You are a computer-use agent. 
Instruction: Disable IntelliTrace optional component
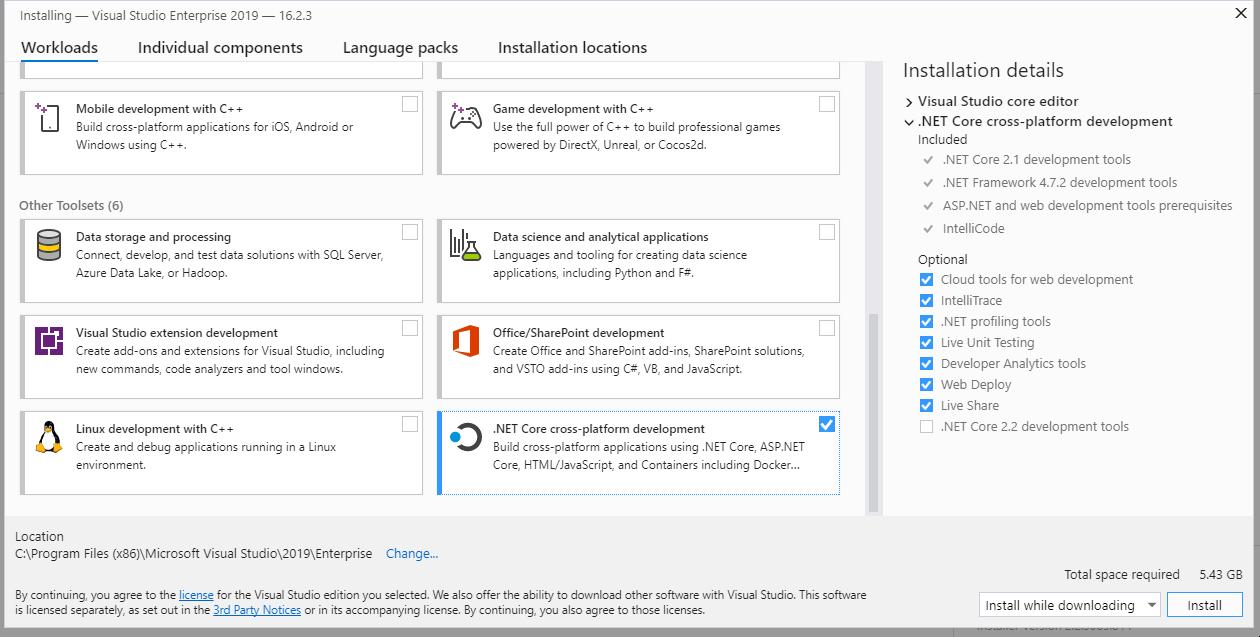pos(926,301)
